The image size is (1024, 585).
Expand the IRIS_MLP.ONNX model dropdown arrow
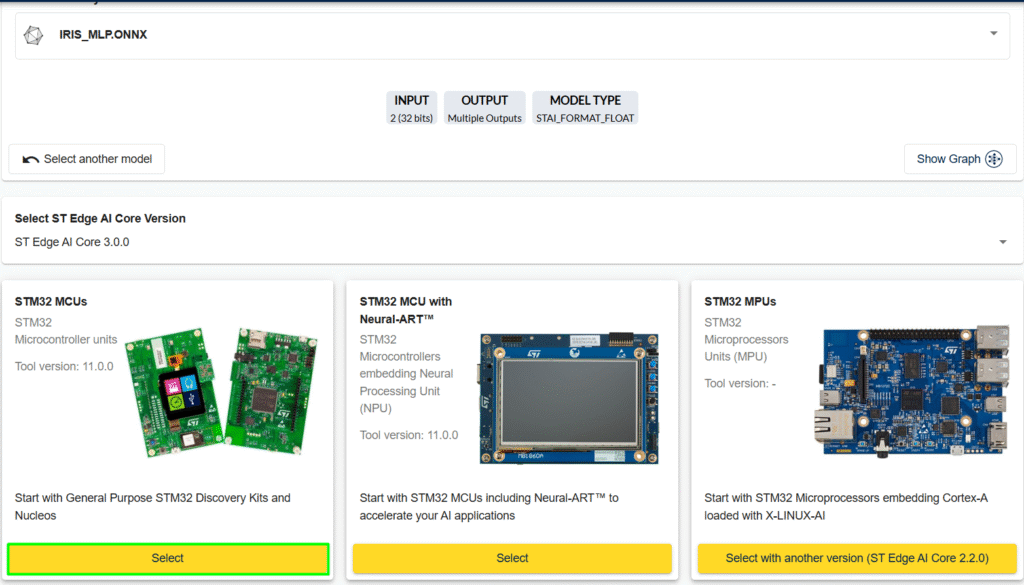tap(993, 33)
